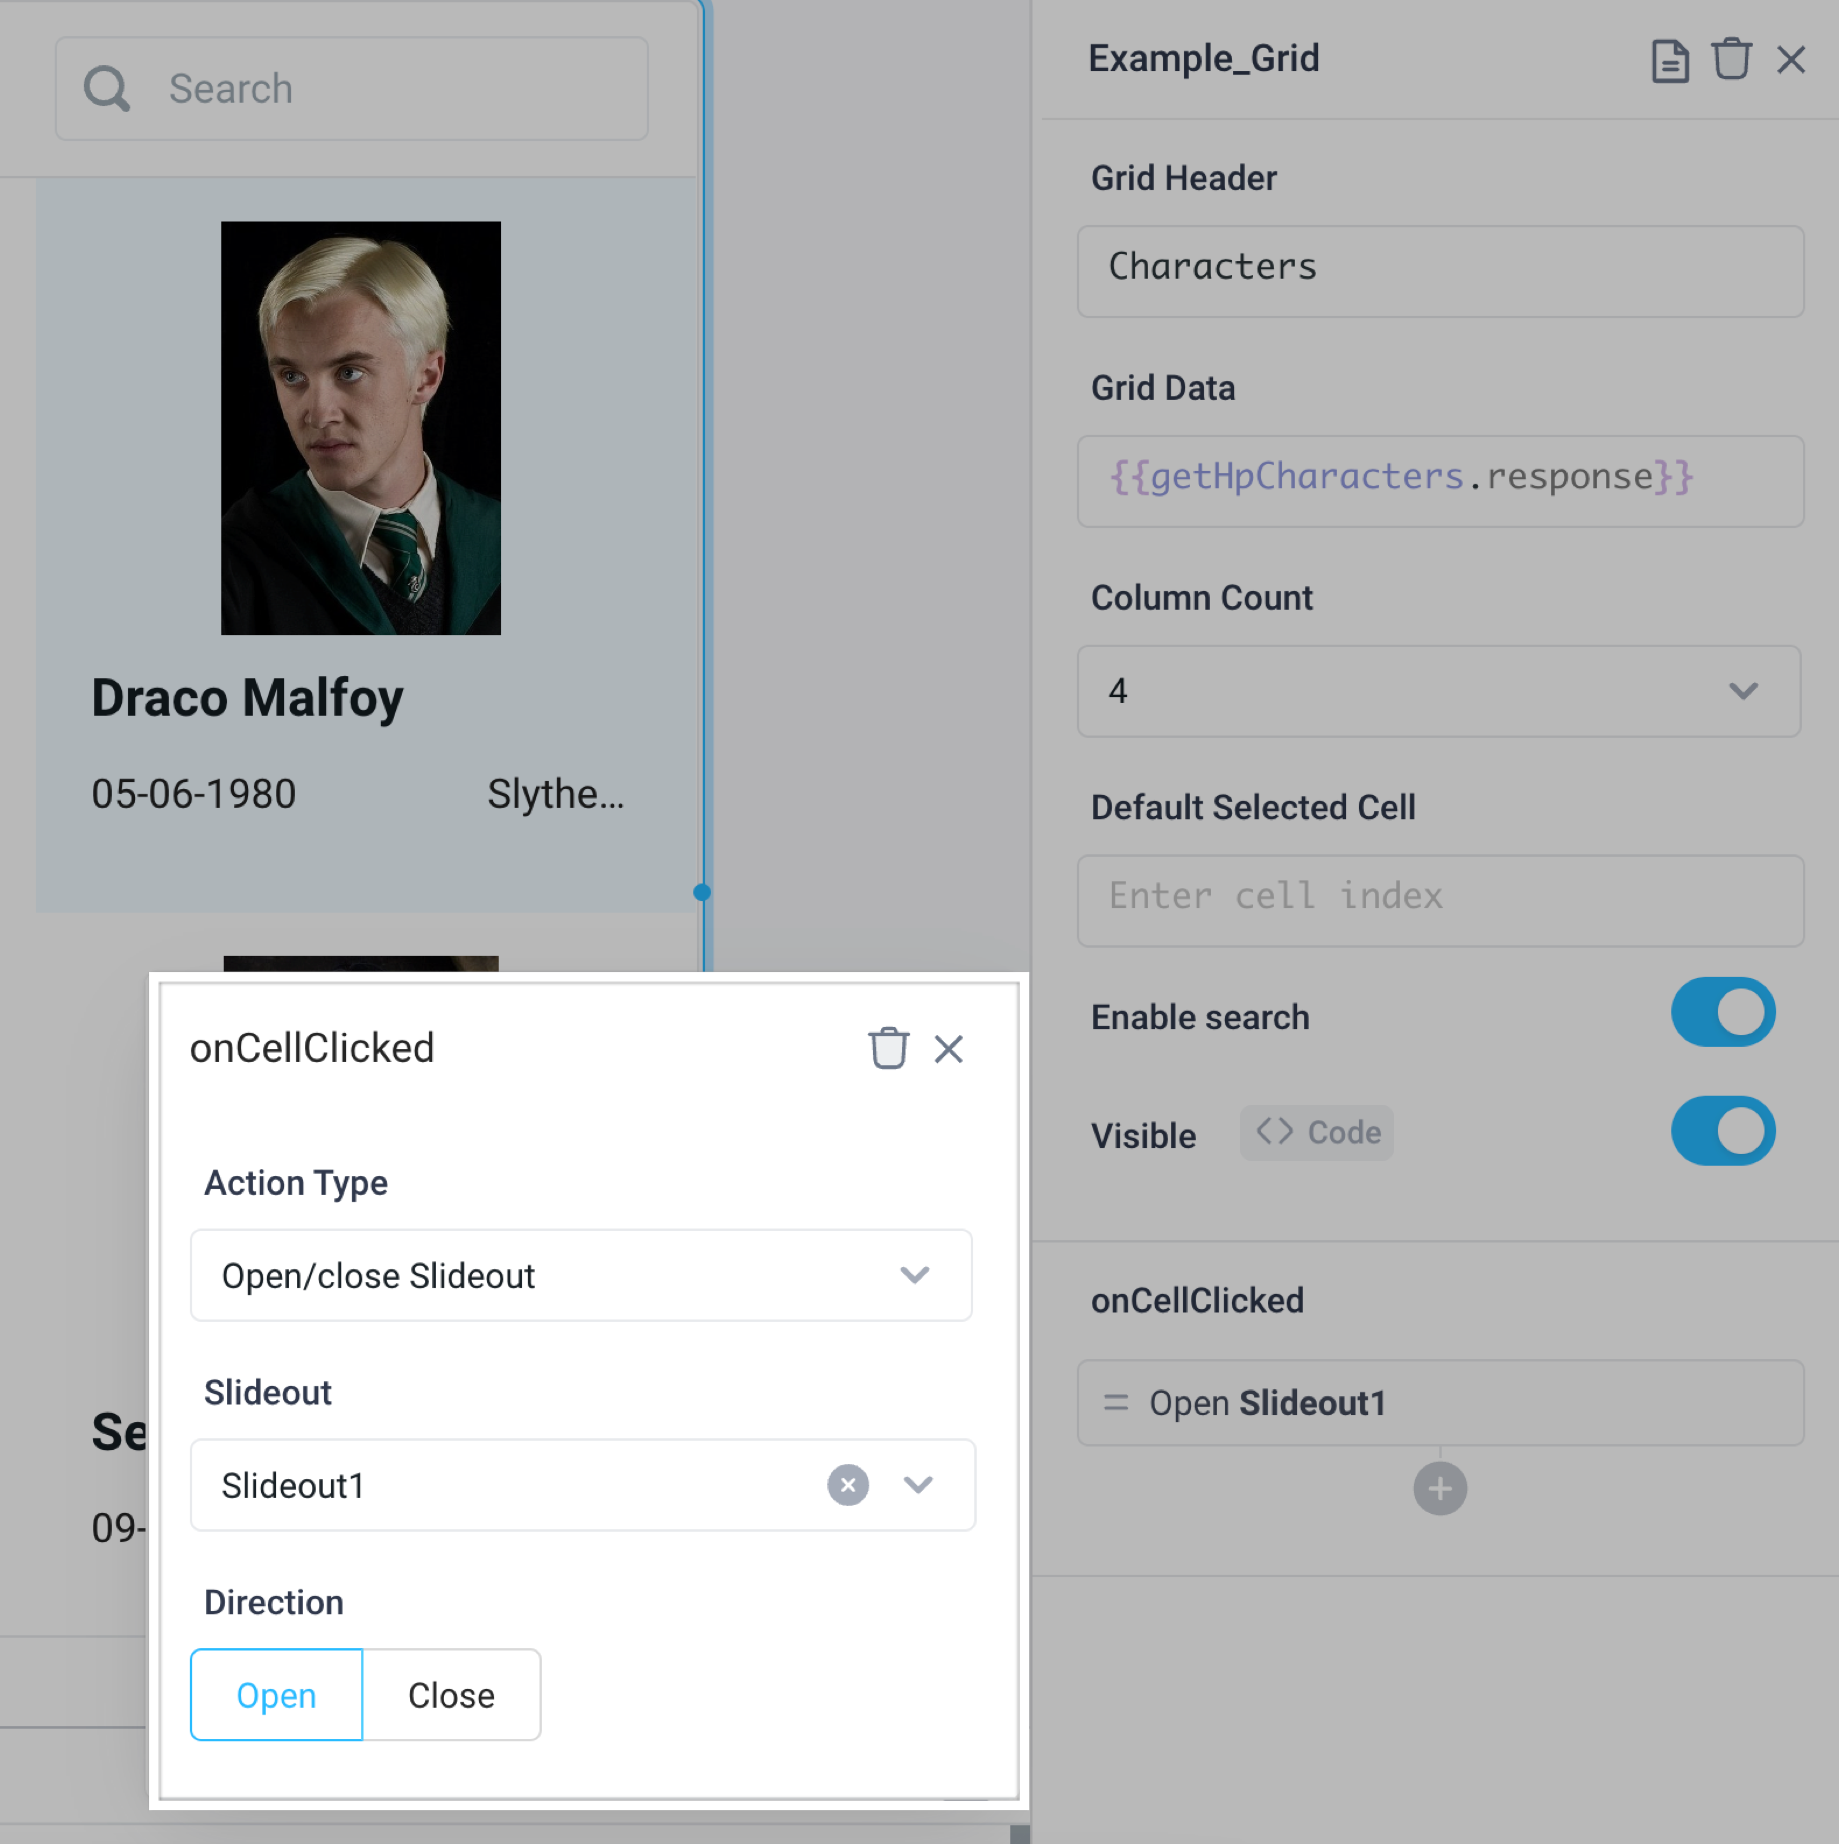Viewport: 1839px width, 1844px height.
Task: Click the Grid Header Characters input field
Action: coord(1438,267)
